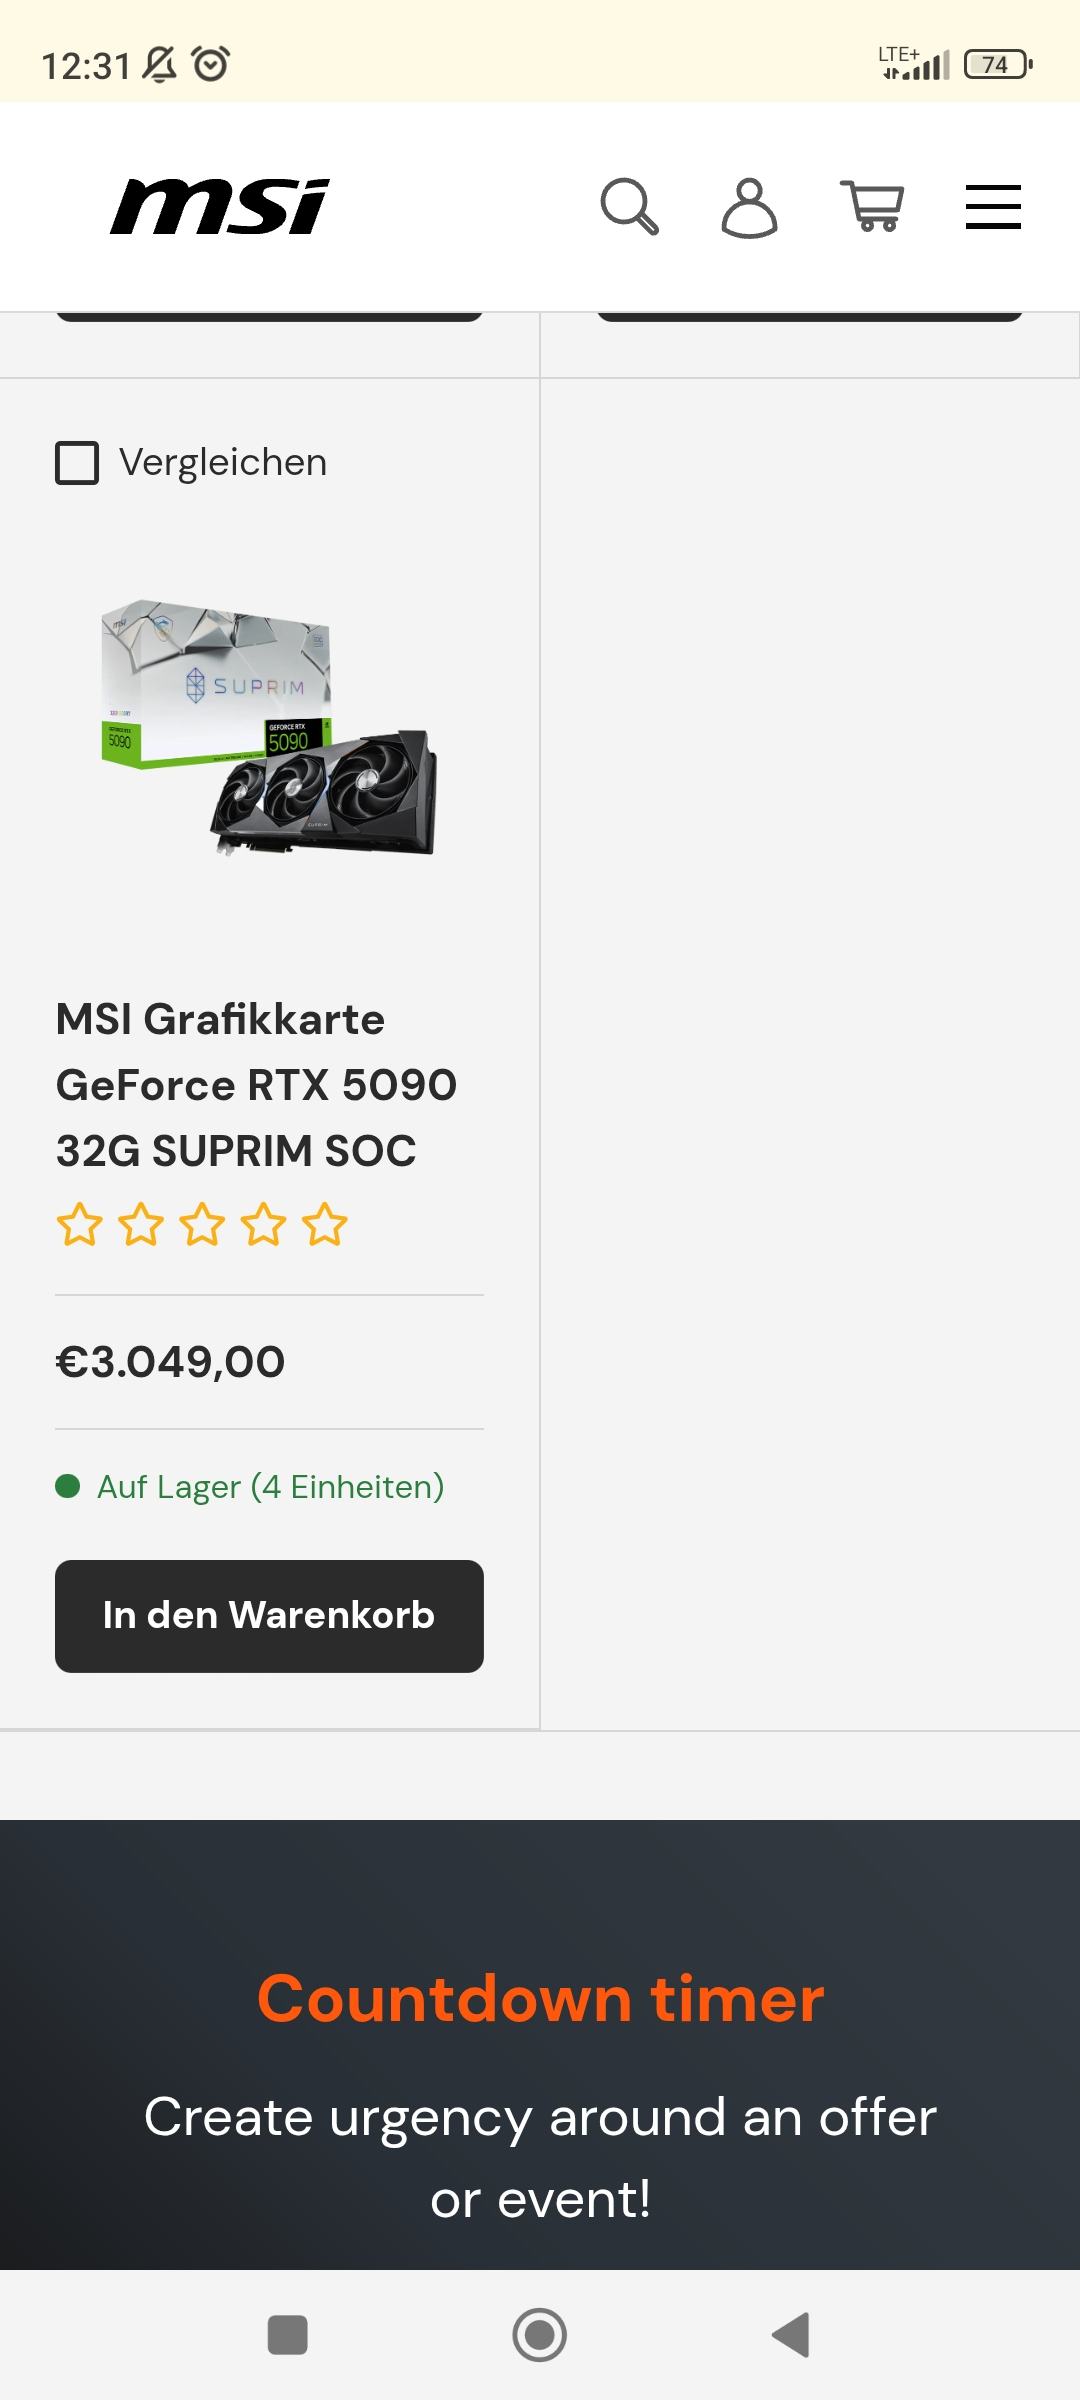
Task: Tap the €3.049,00 price
Action: [x=170, y=1362]
